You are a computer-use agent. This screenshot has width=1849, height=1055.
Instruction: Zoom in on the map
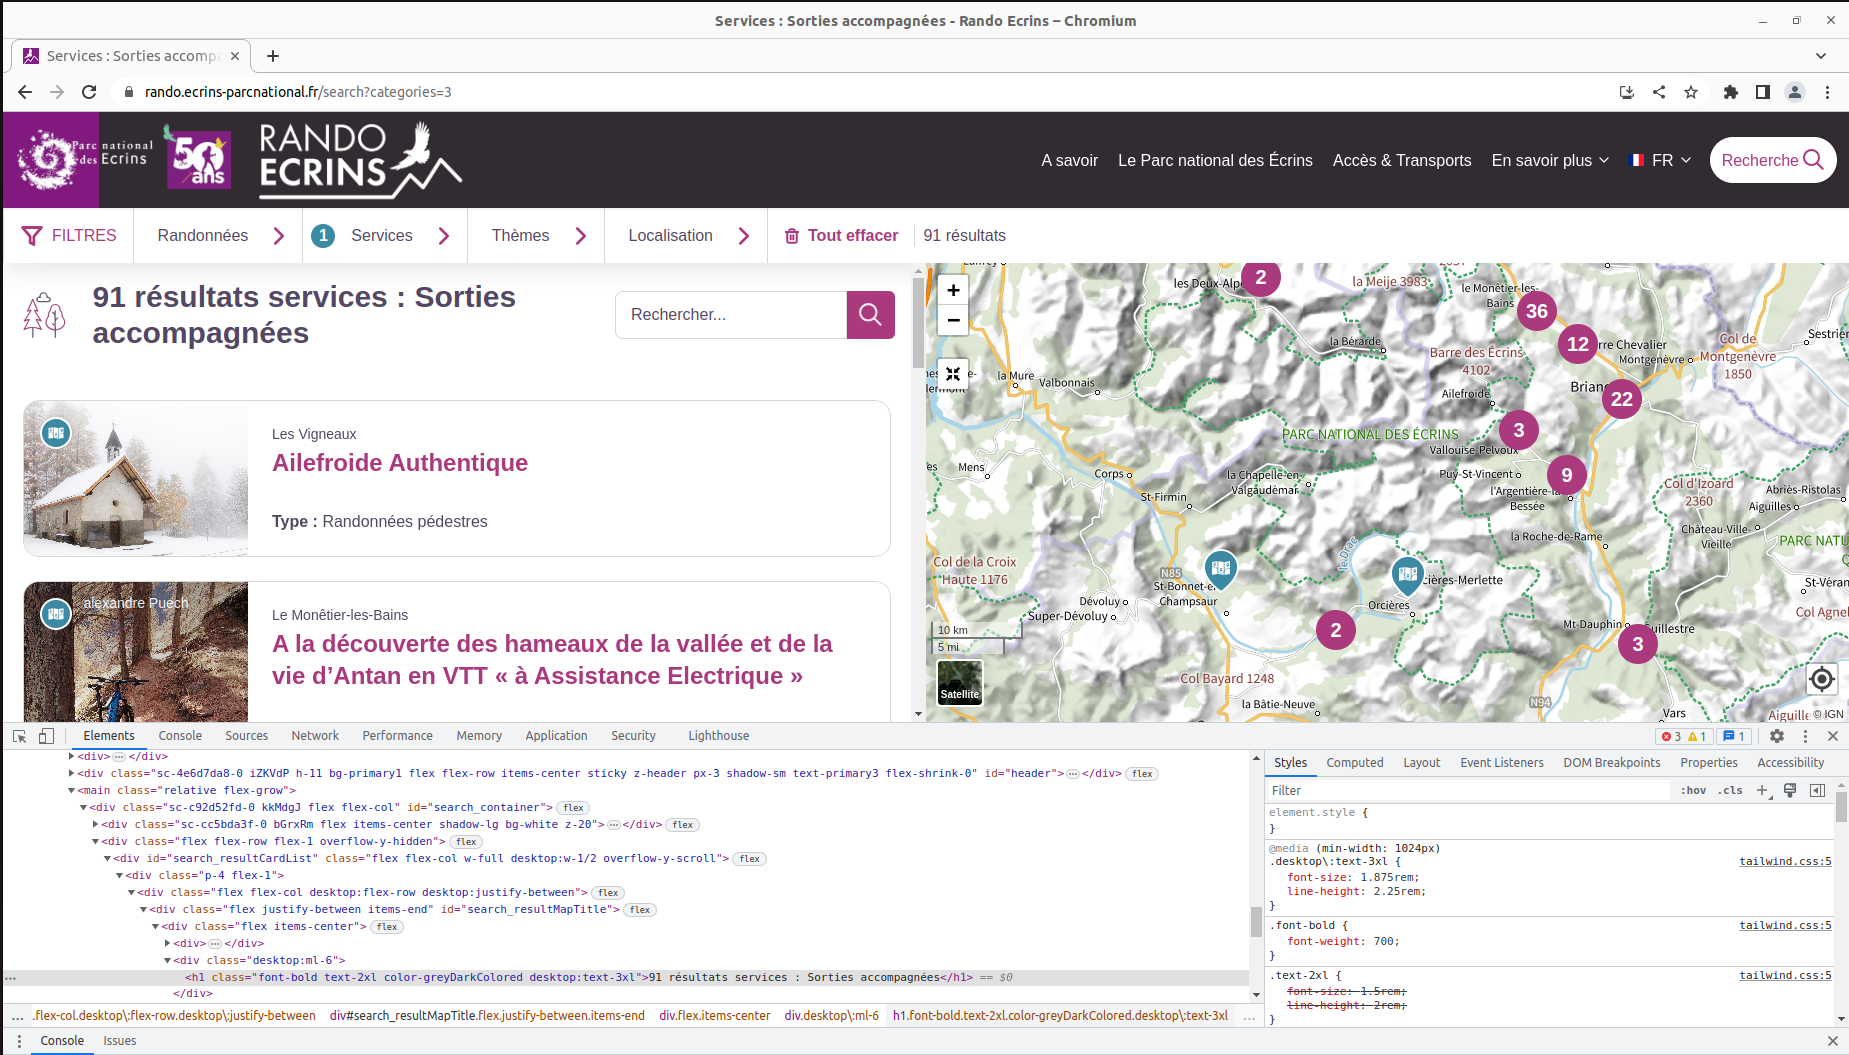952,290
